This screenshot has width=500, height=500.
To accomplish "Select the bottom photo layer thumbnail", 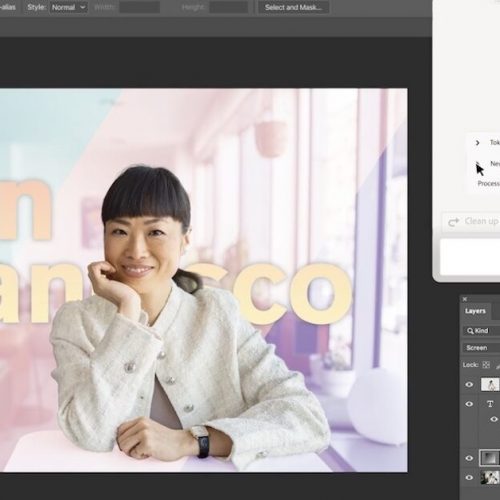I will (490, 477).
